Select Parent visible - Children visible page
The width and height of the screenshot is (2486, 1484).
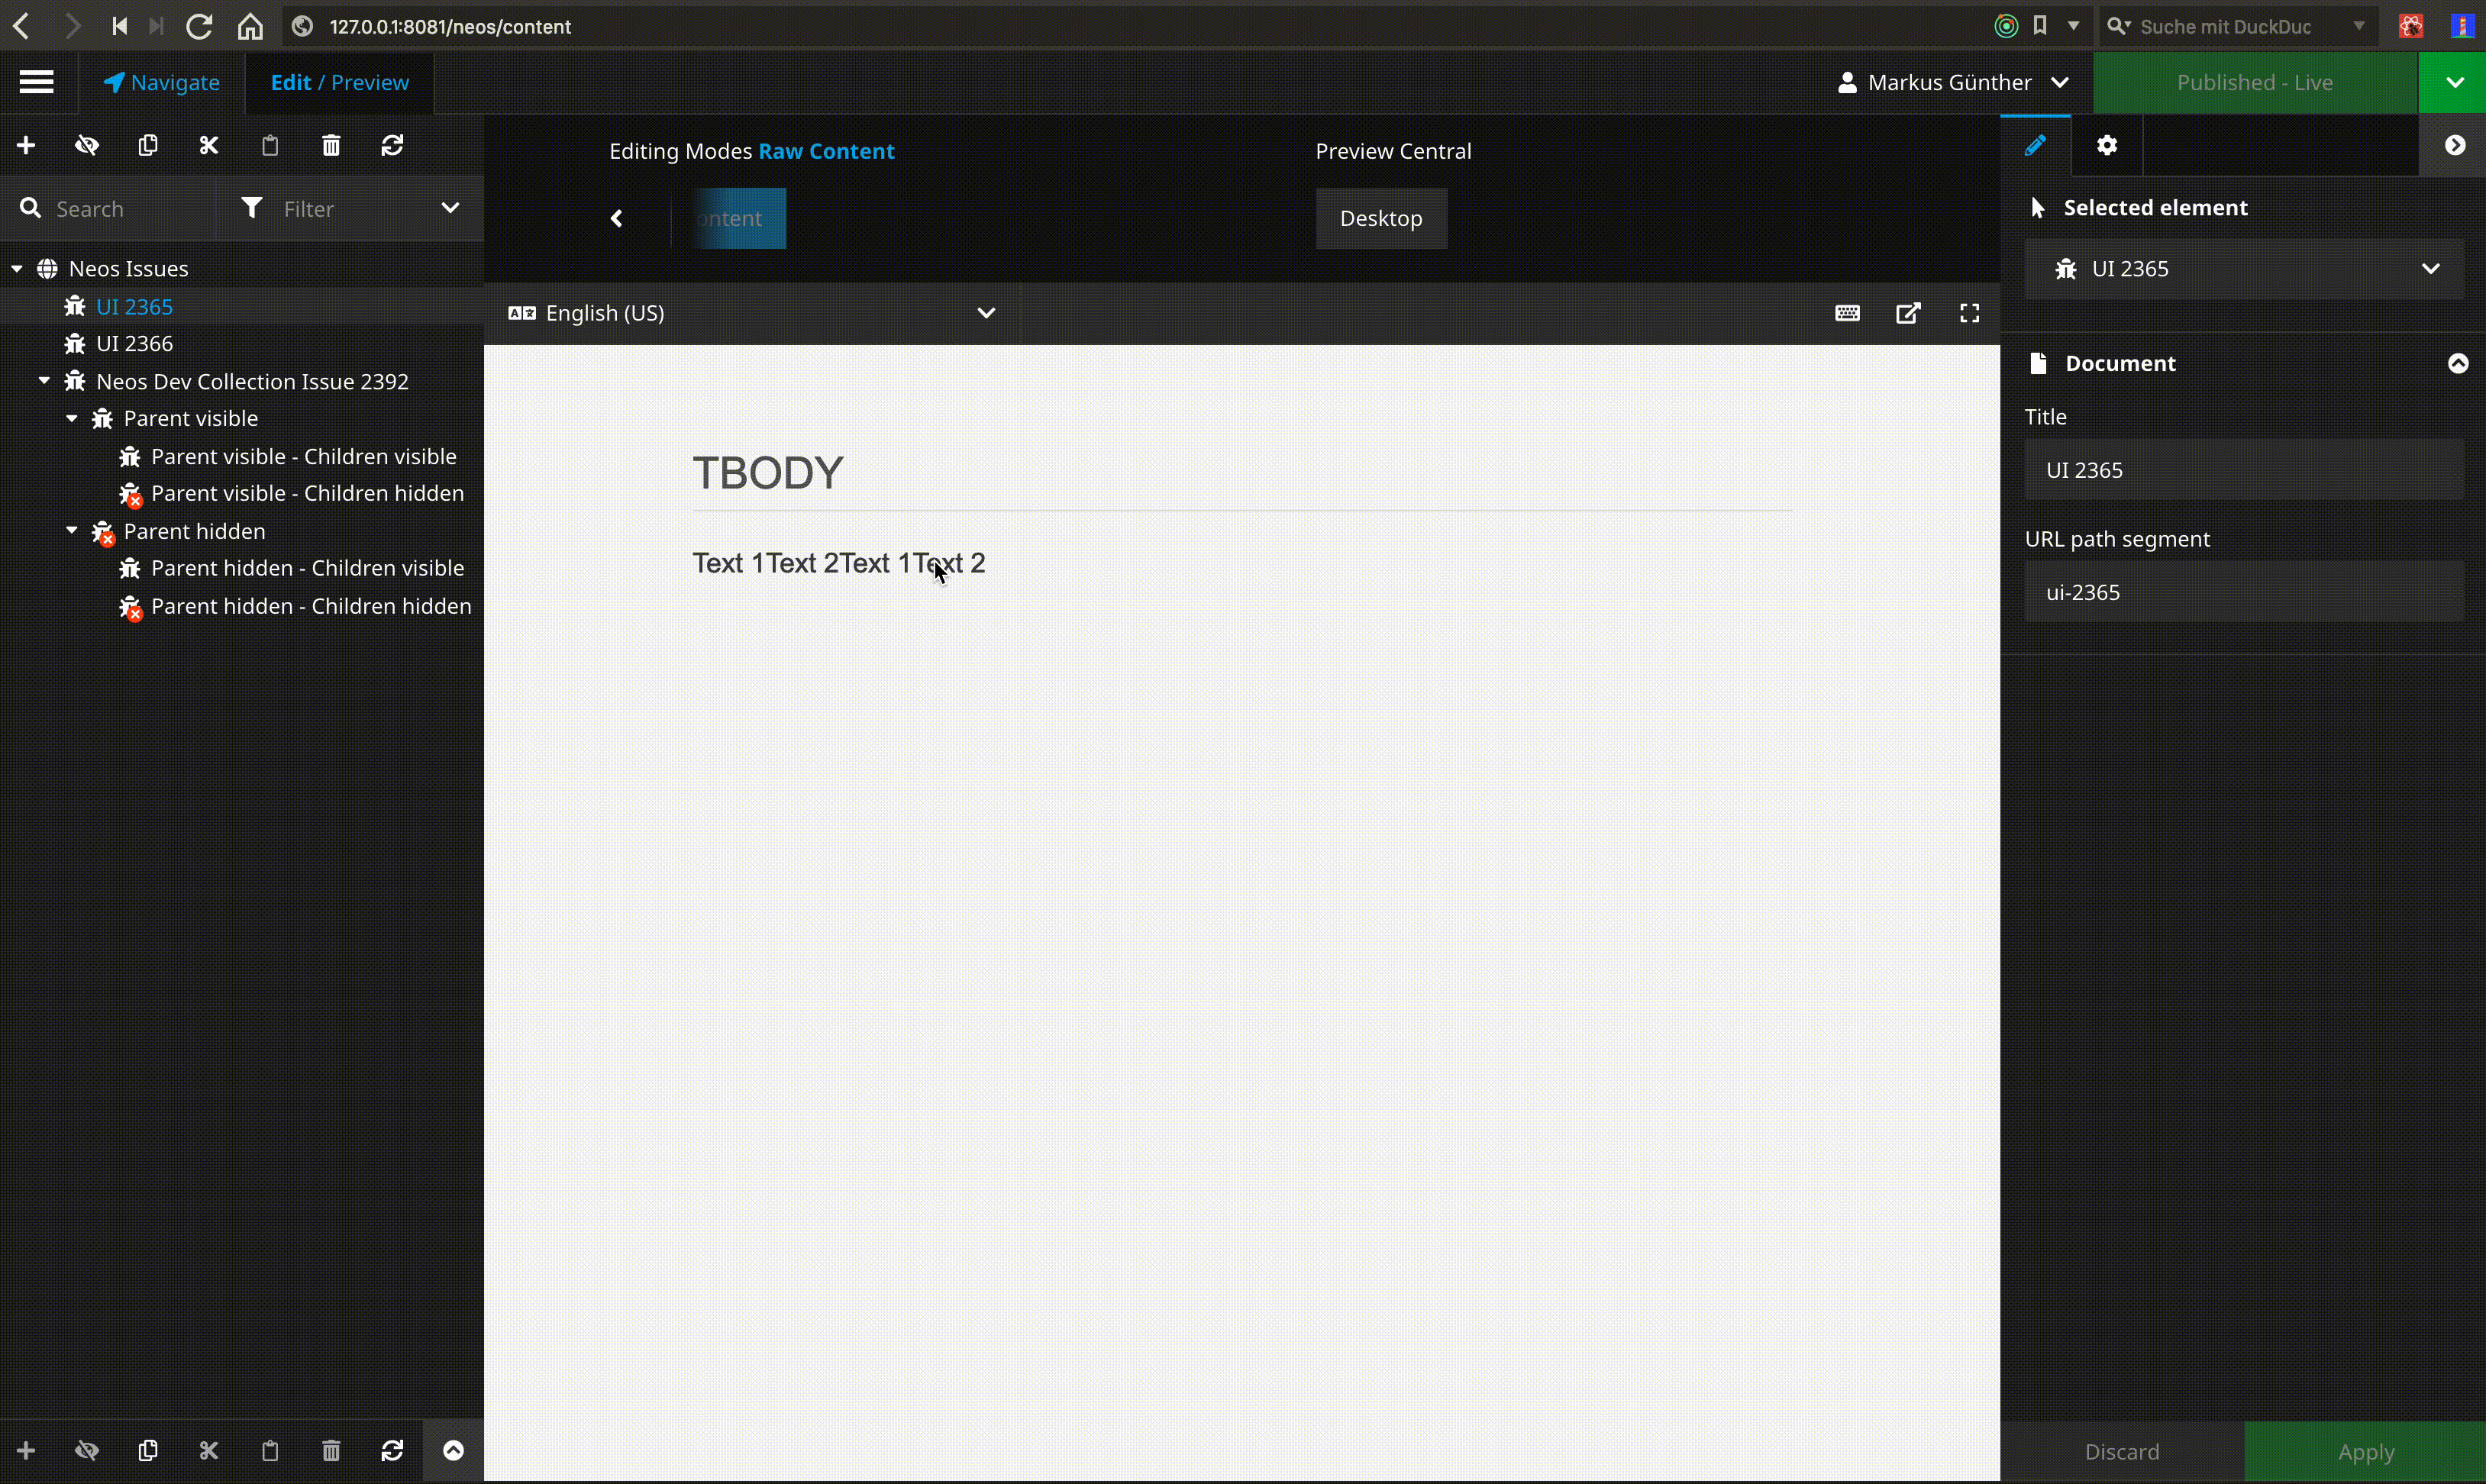304,457
